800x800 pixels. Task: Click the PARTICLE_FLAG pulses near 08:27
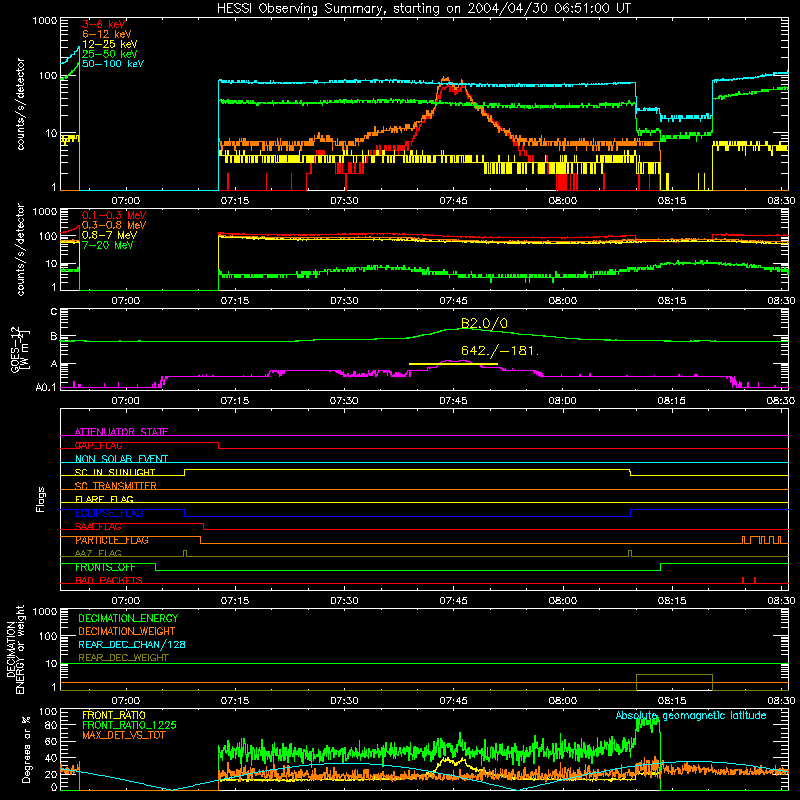(761, 540)
